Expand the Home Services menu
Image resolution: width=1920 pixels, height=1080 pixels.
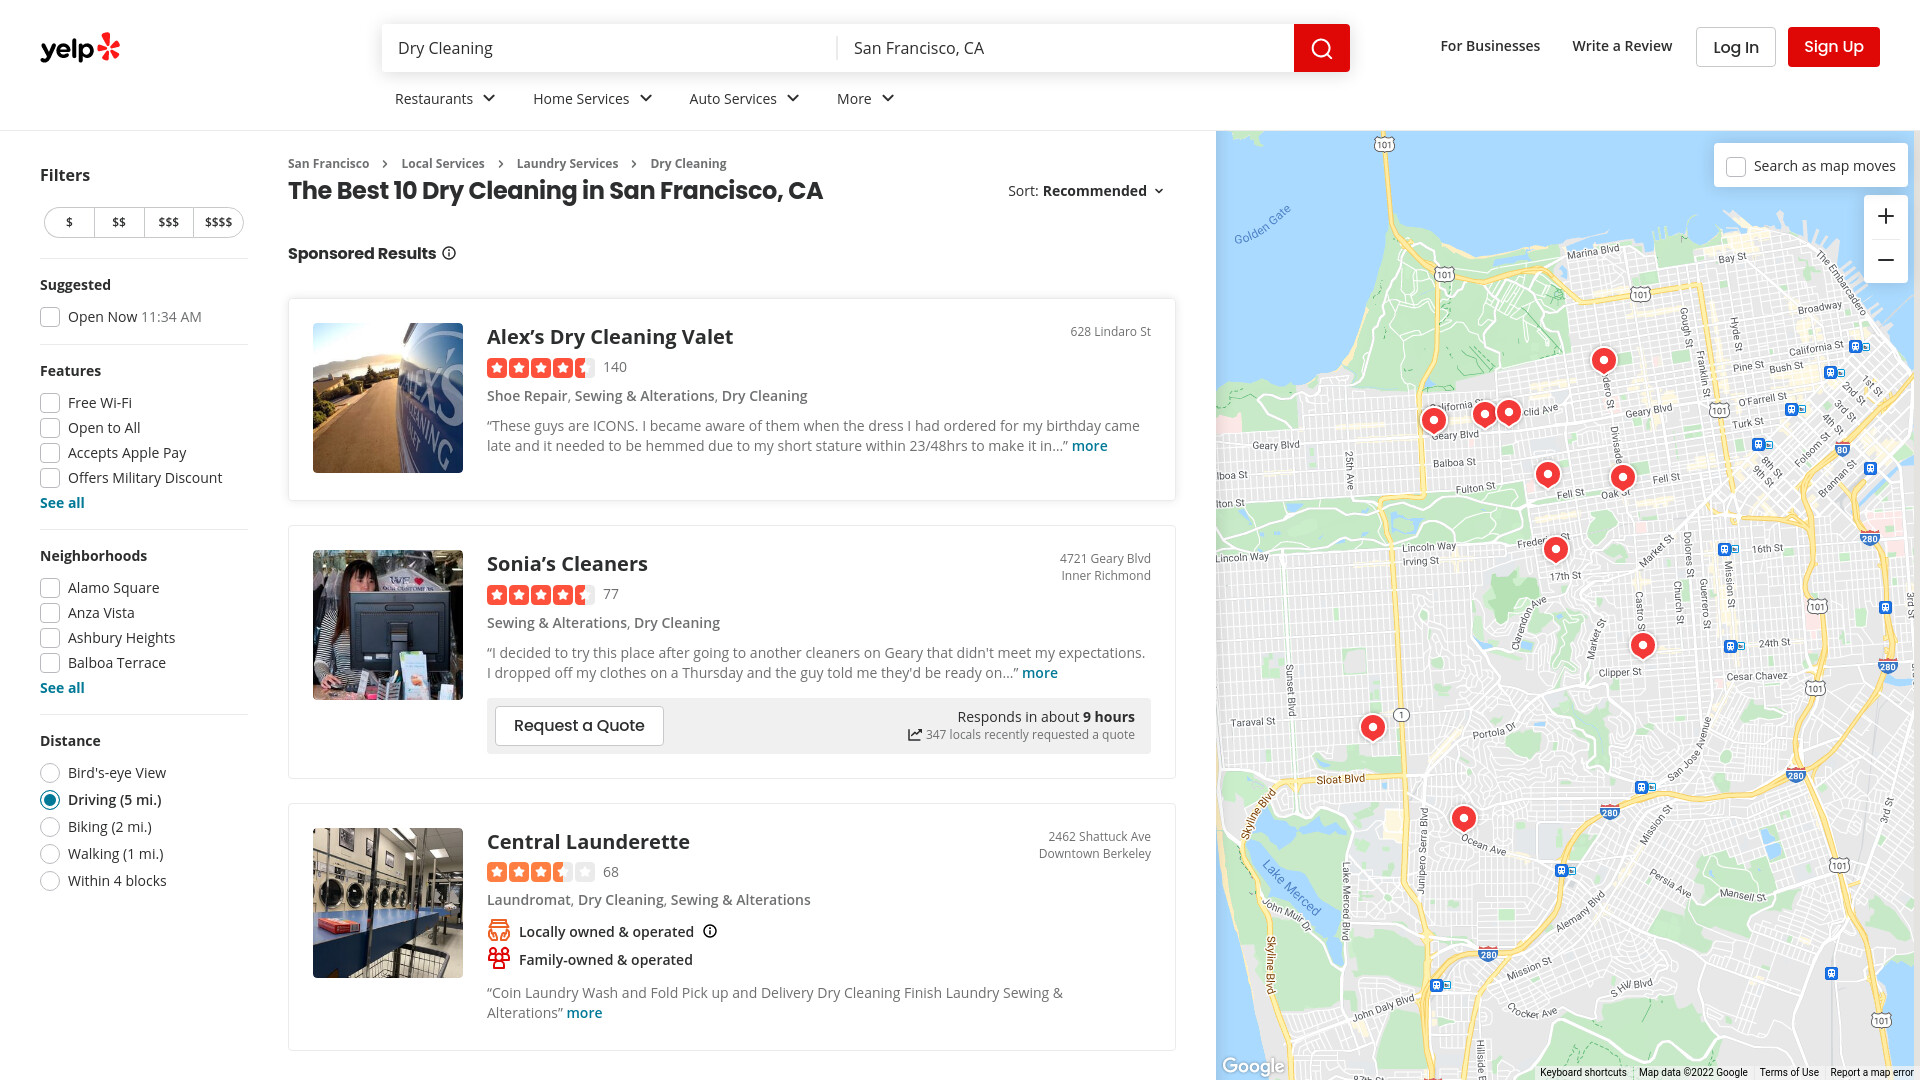(592, 98)
